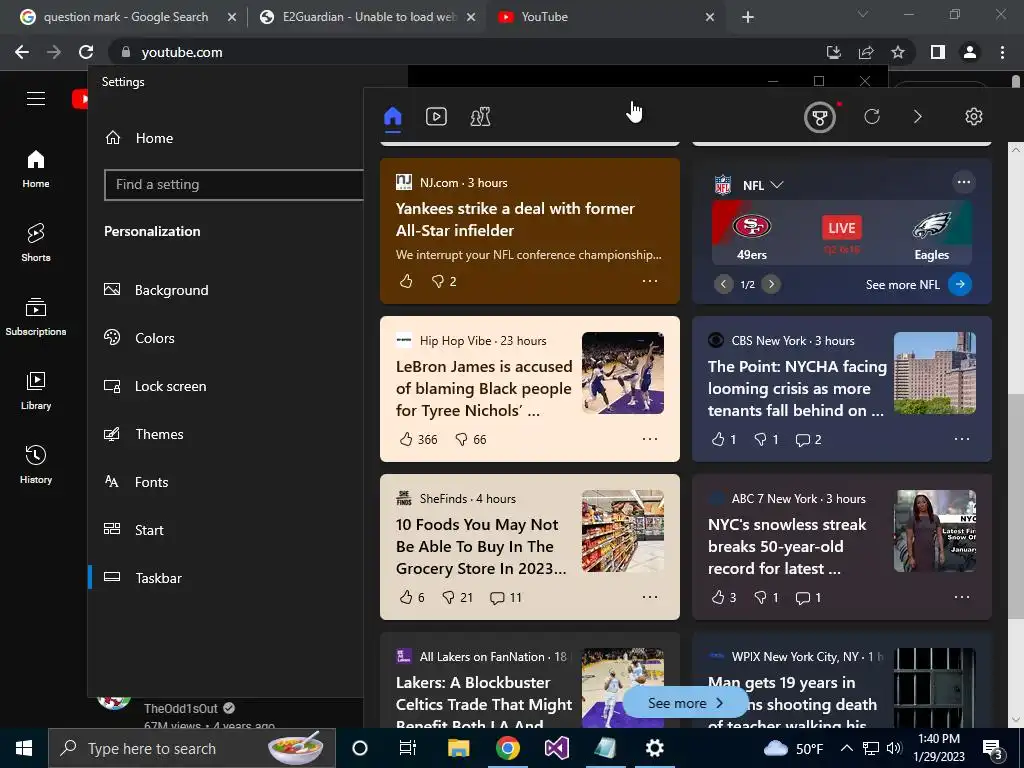Go to YouTube Shorts in sidebar
1024x768 pixels.
click(x=36, y=242)
